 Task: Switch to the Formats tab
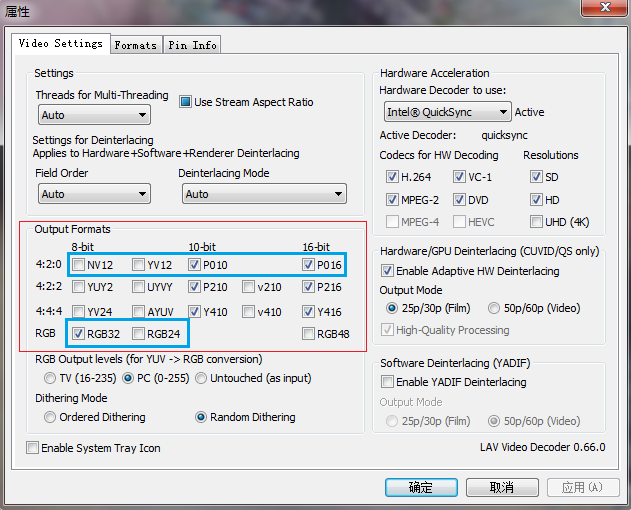135,45
